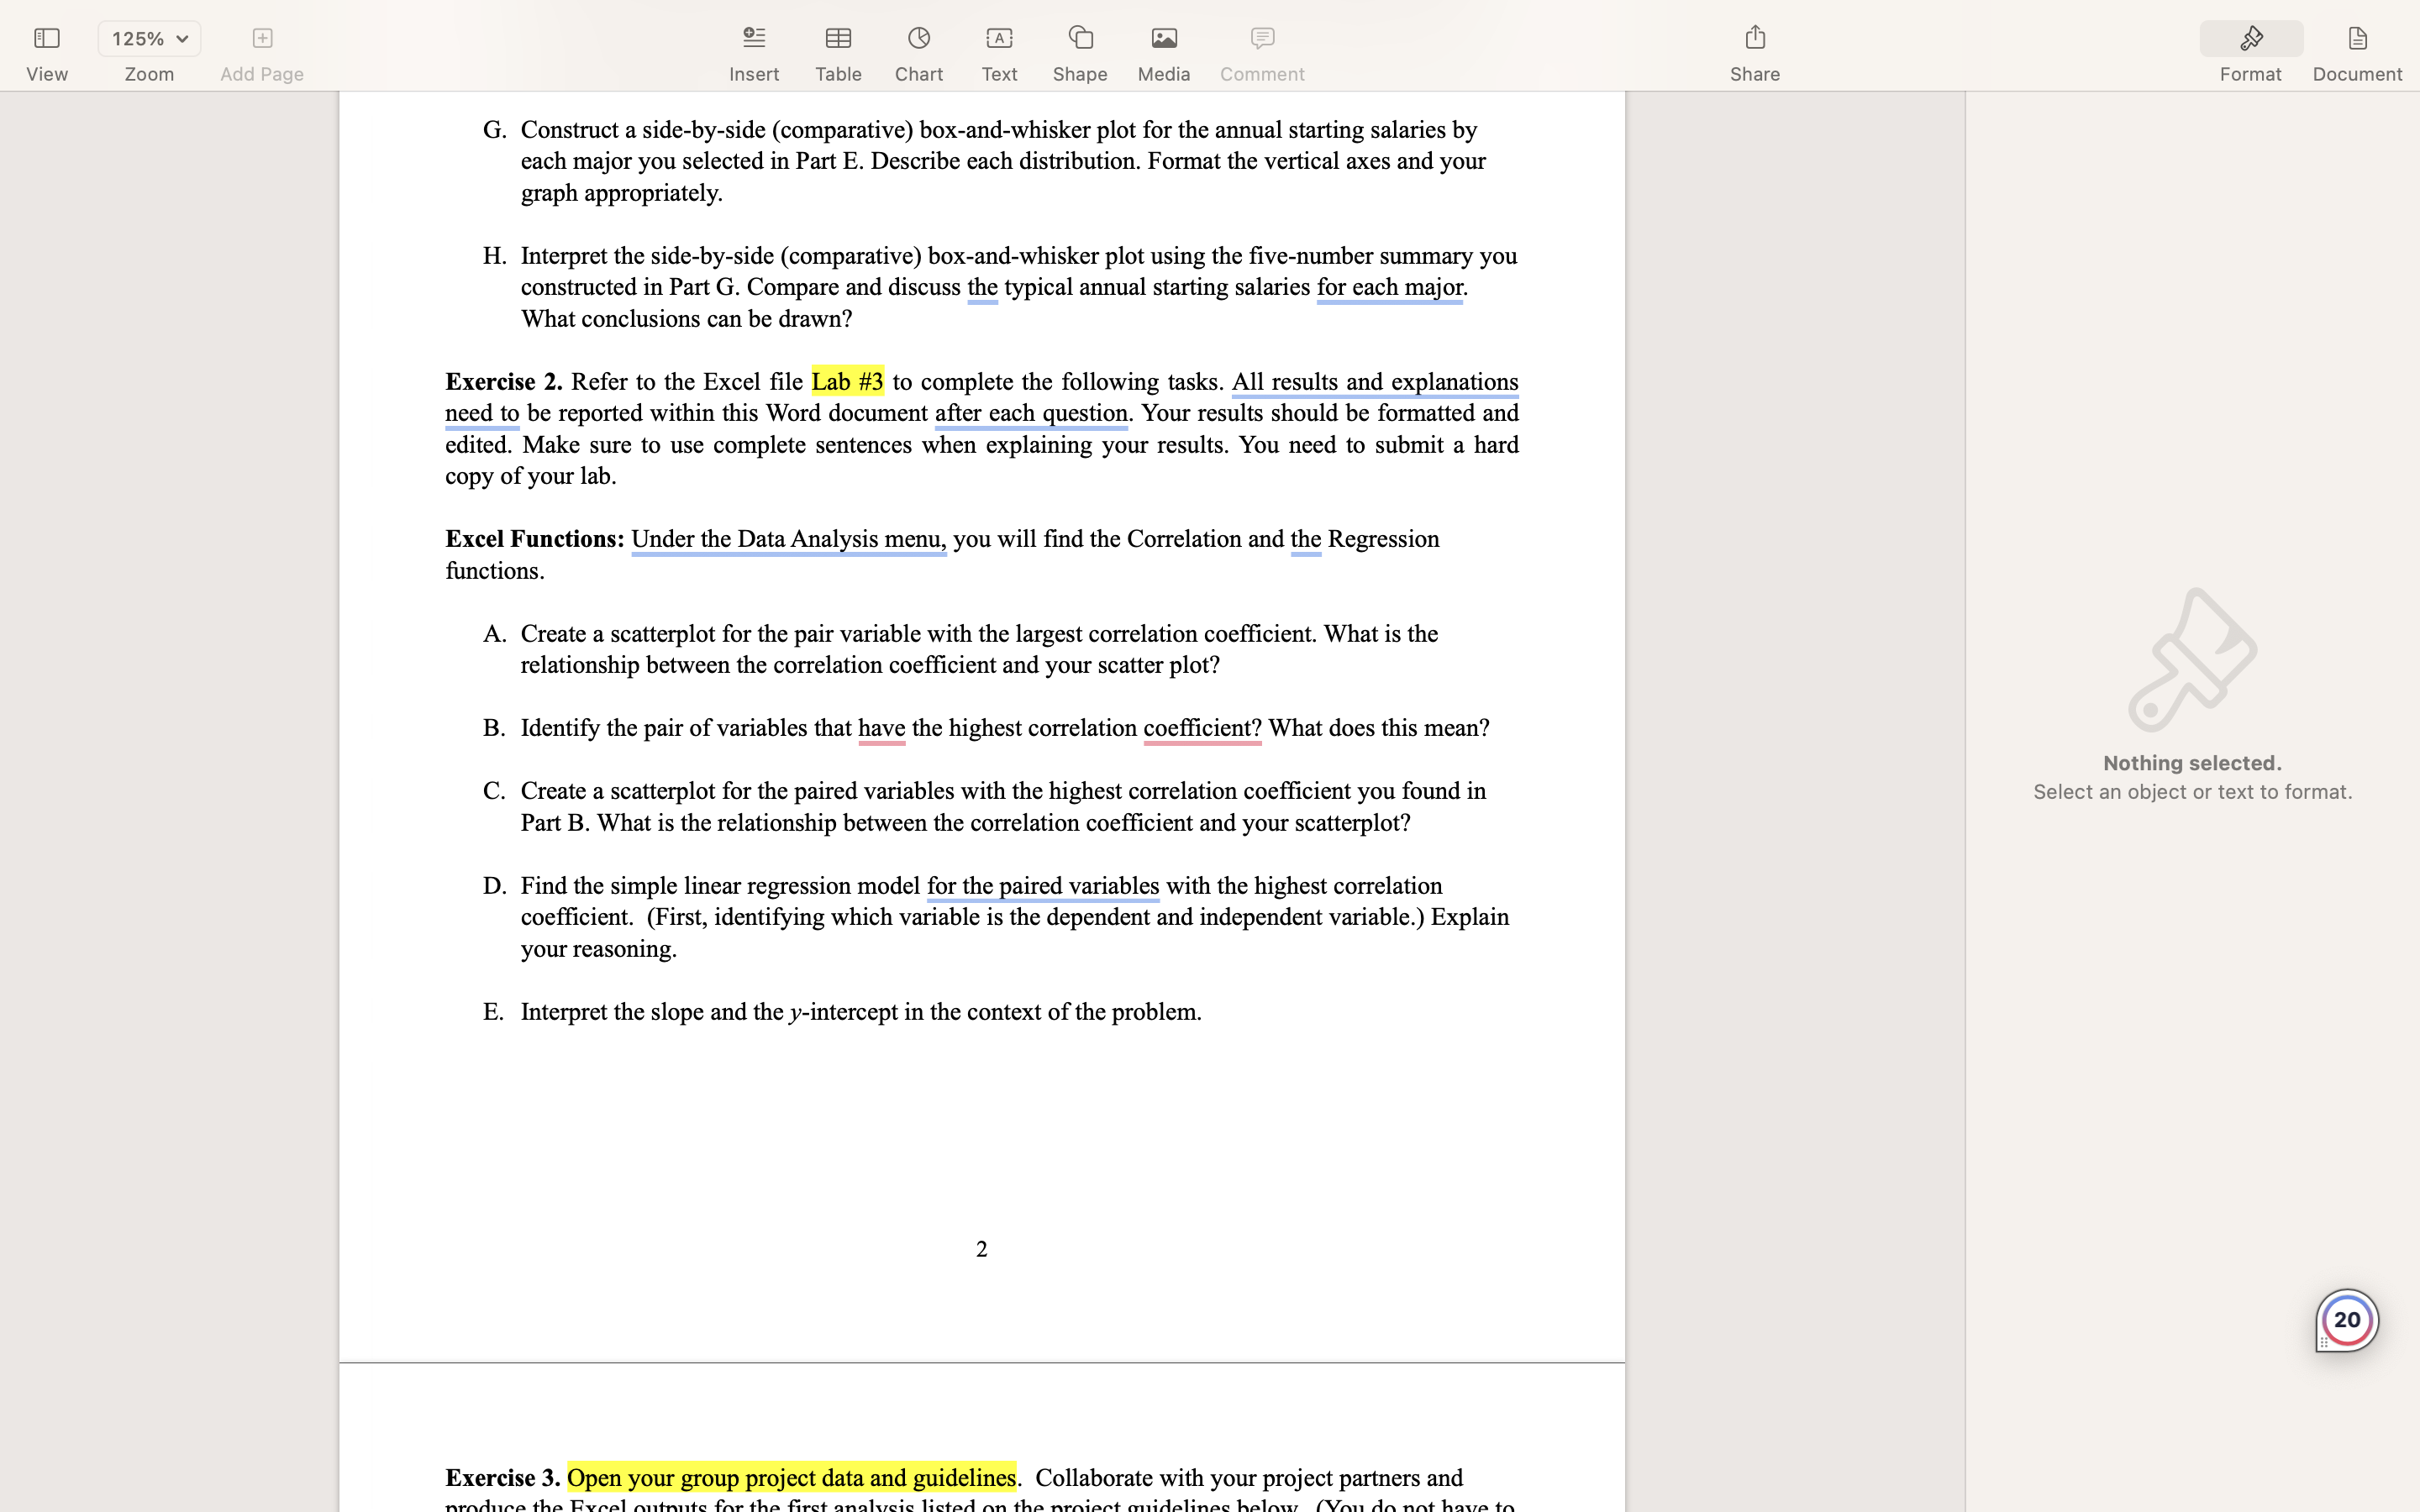
Task: Open the Insert menu icon
Action: [754, 39]
